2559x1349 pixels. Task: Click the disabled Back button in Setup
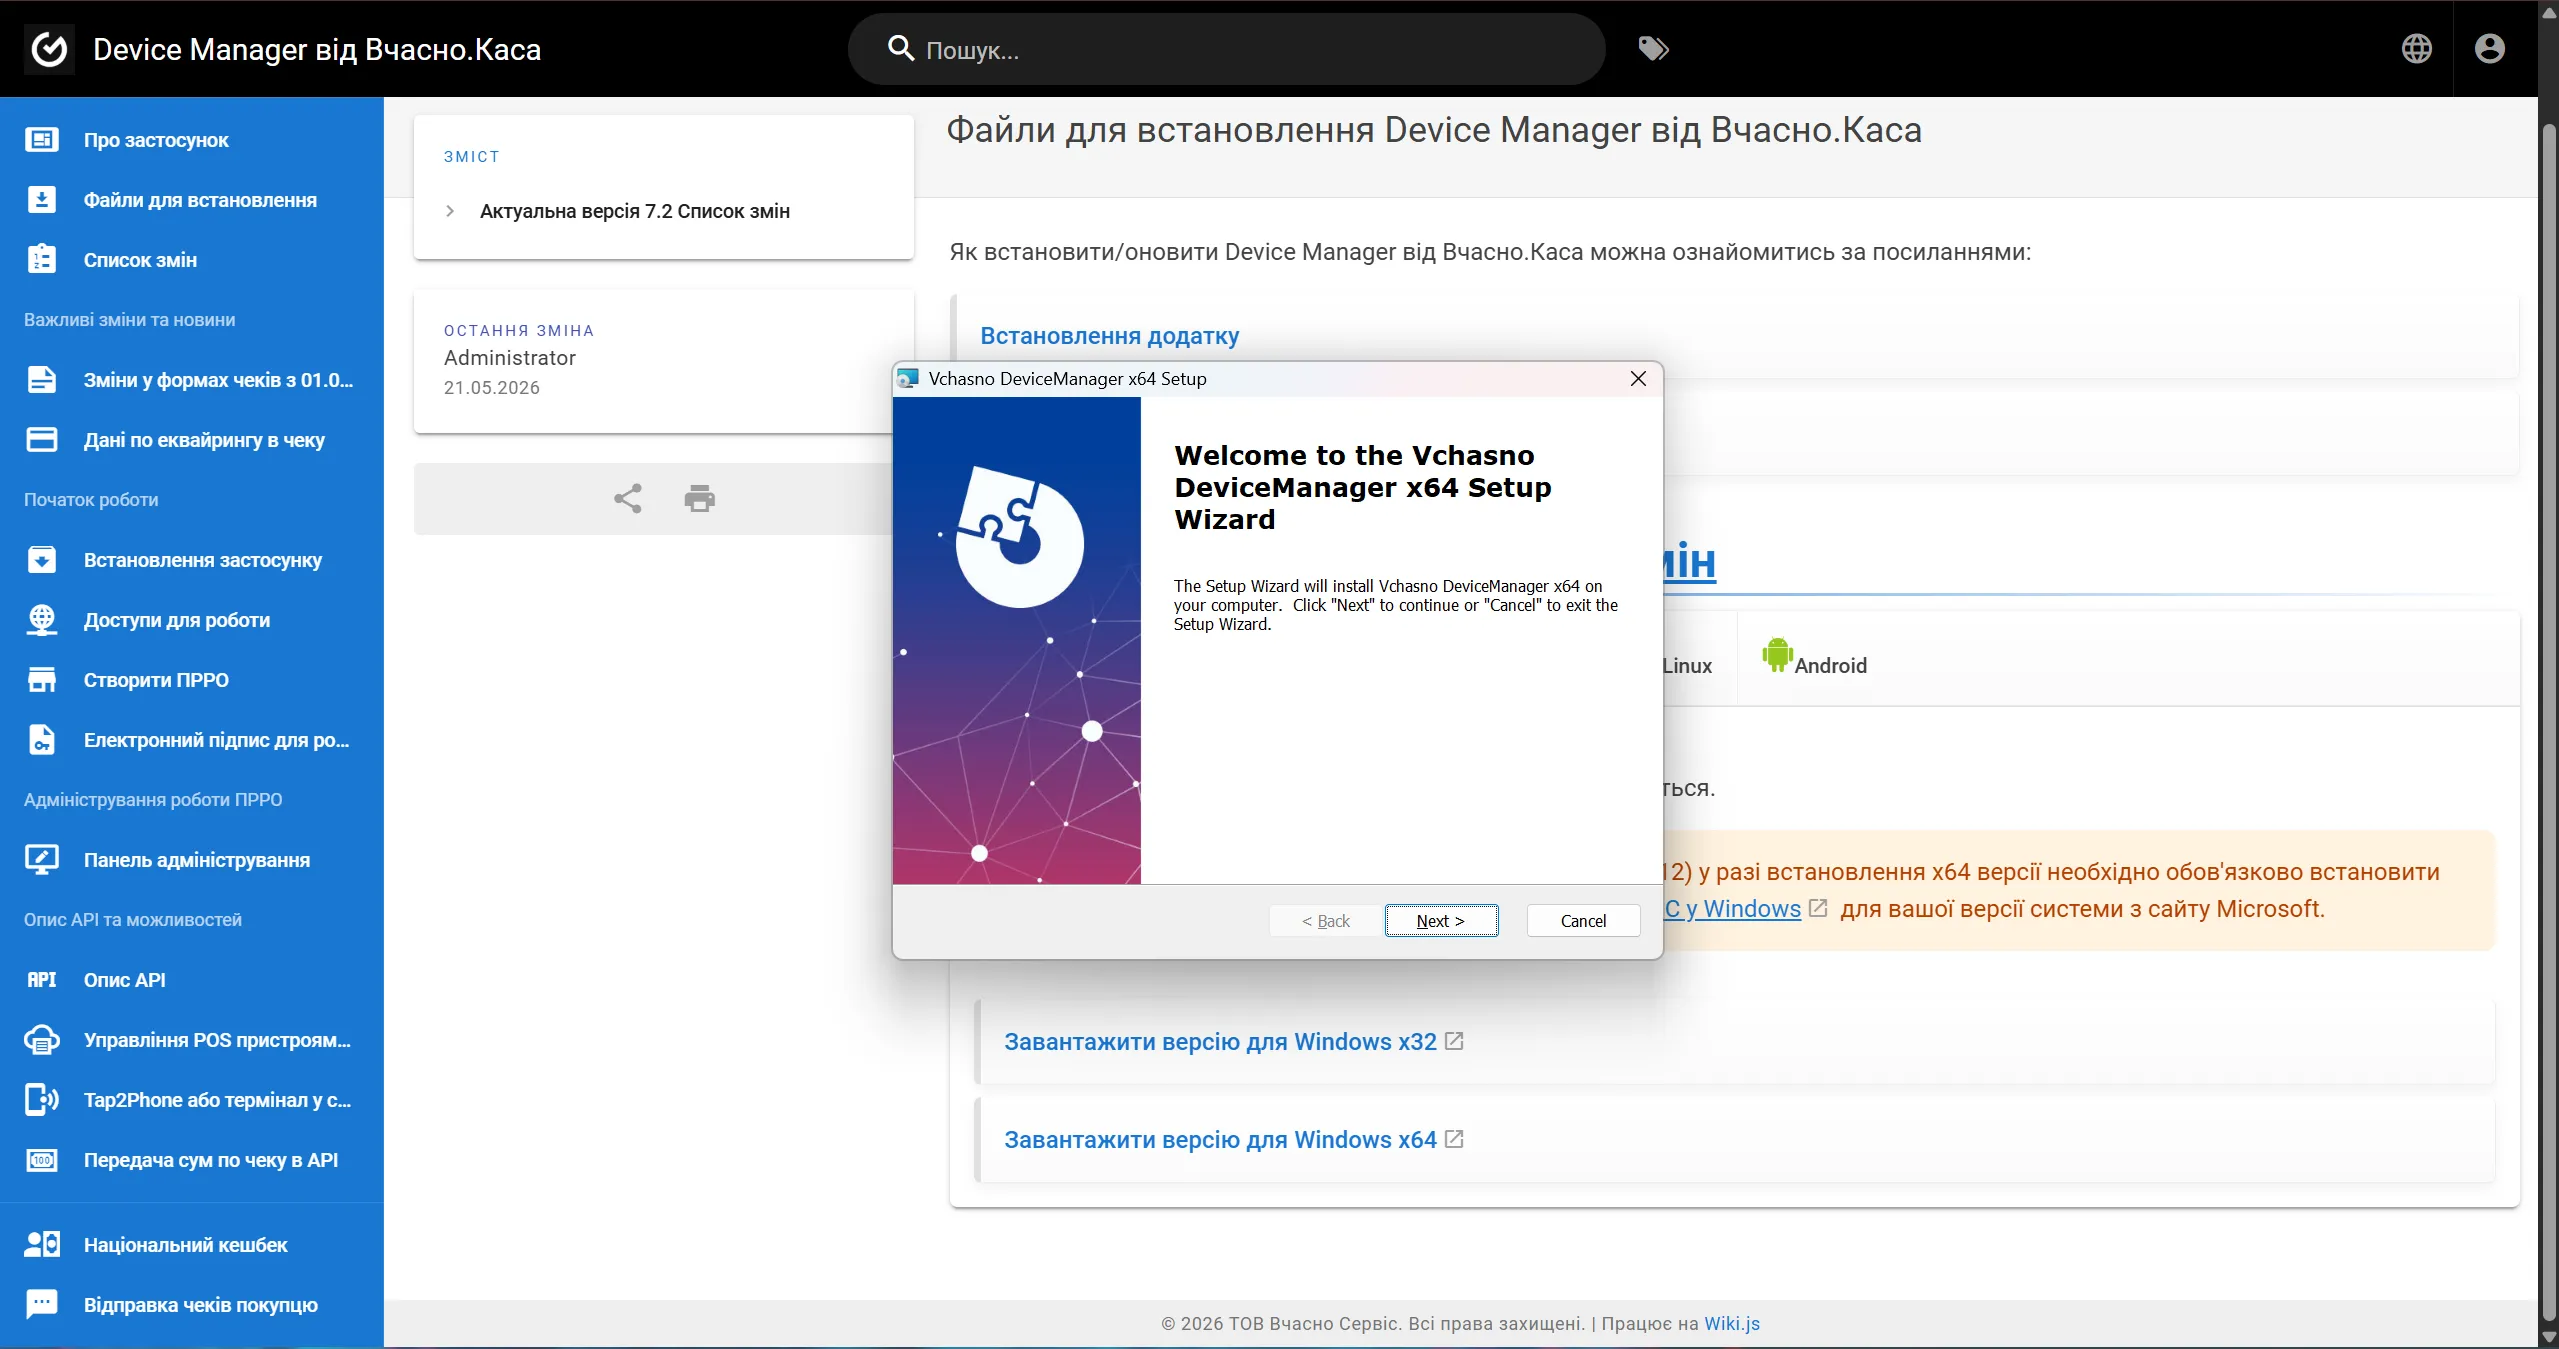1325,921
